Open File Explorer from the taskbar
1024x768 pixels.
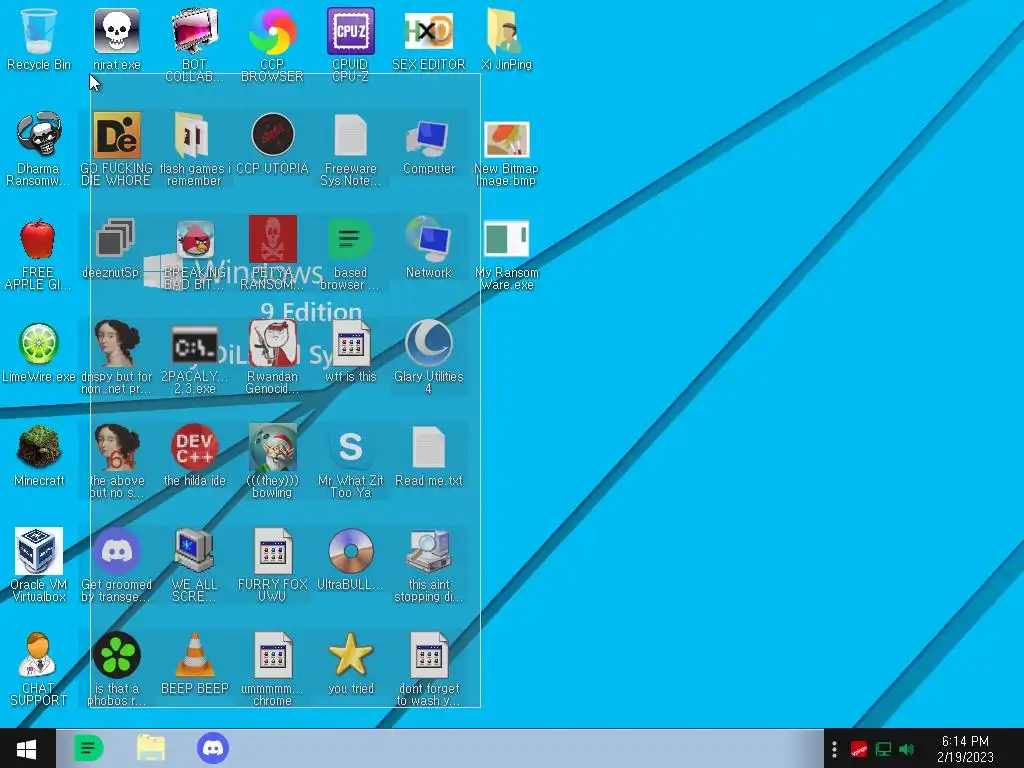[151, 748]
